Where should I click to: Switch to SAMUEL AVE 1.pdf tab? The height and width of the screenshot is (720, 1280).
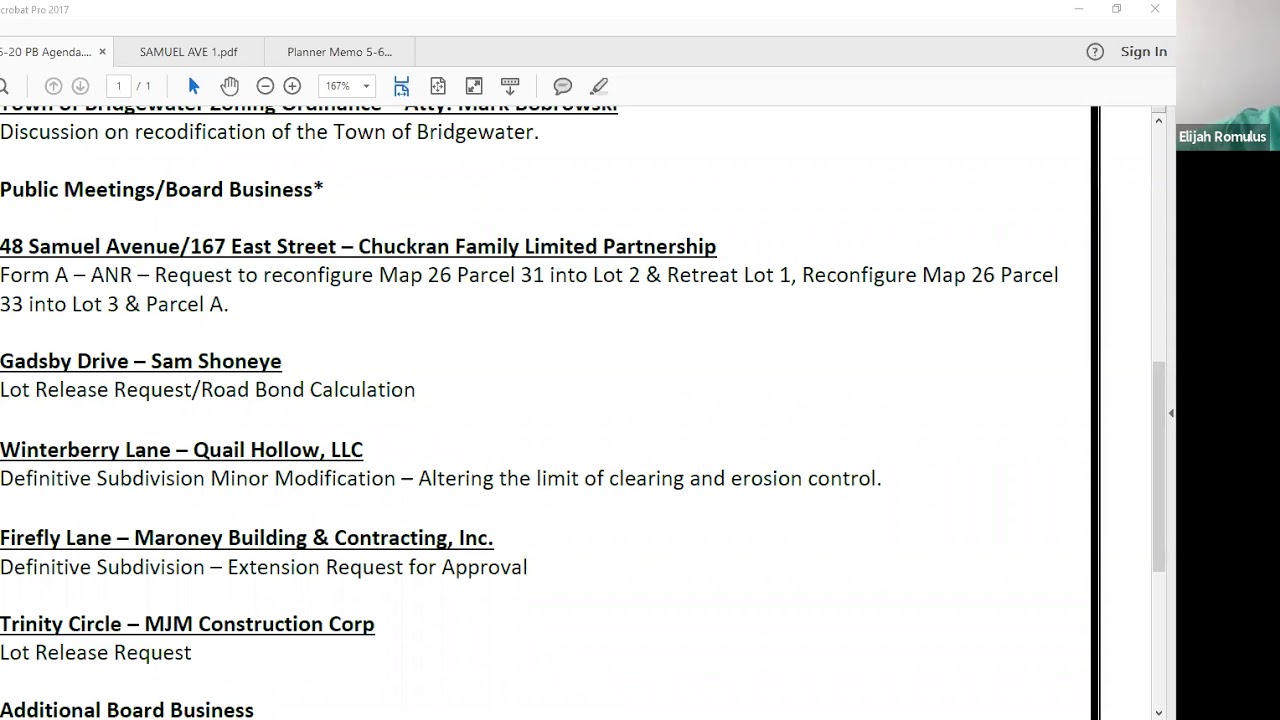[x=189, y=52]
